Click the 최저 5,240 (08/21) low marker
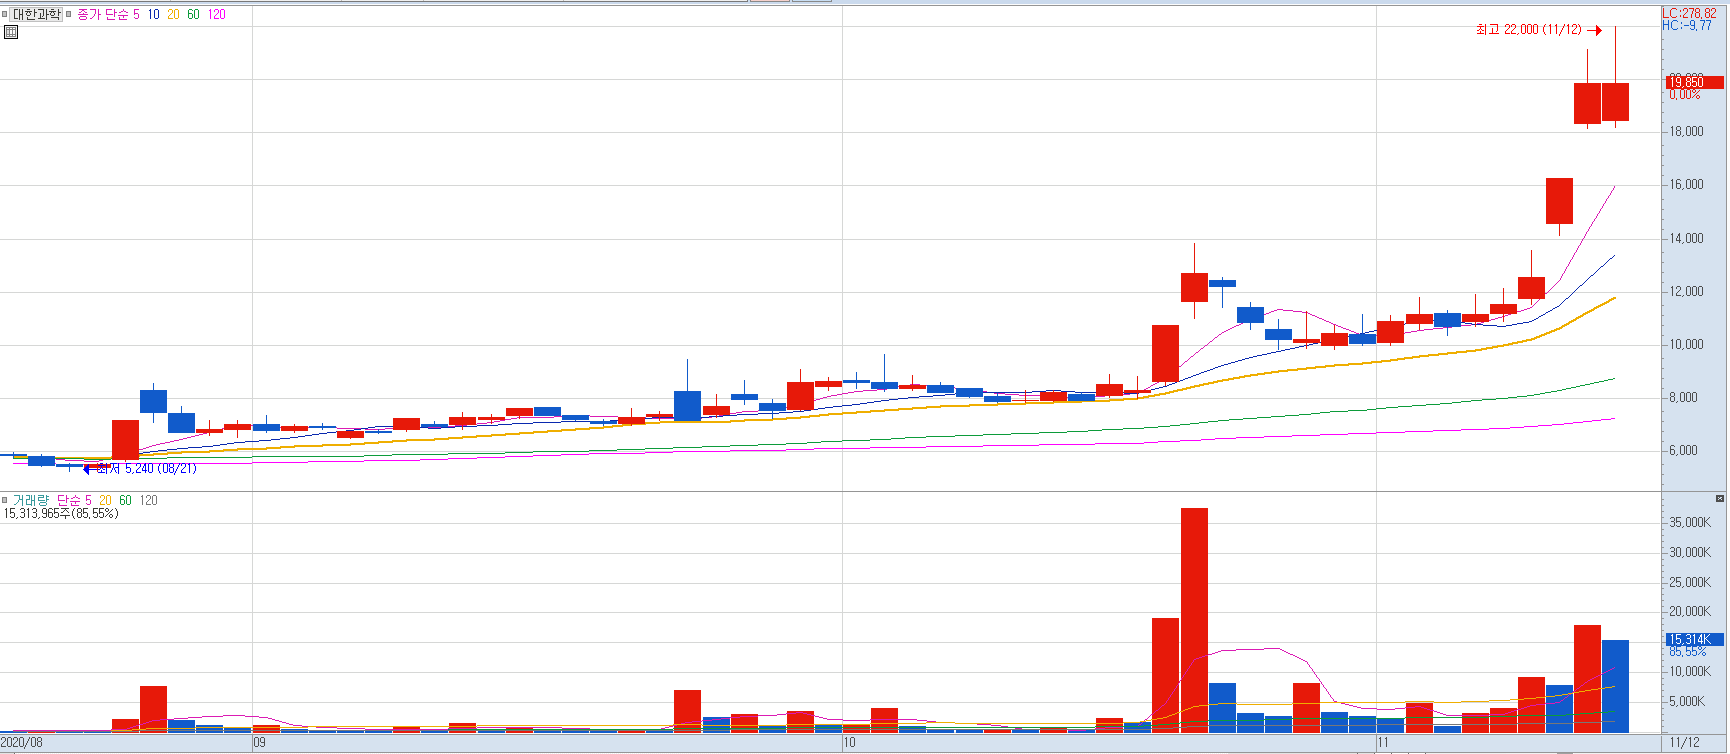The width and height of the screenshot is (1730, 754). coord(140,468)
